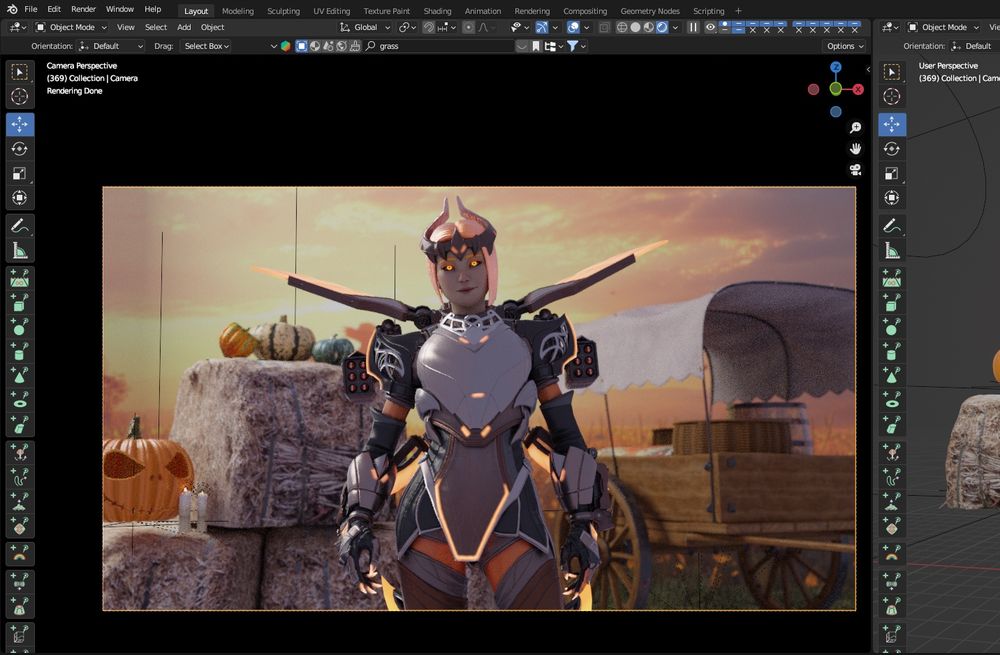Switch to Shading workspace tab
The image size is (1000, 655).
(437, 11)
